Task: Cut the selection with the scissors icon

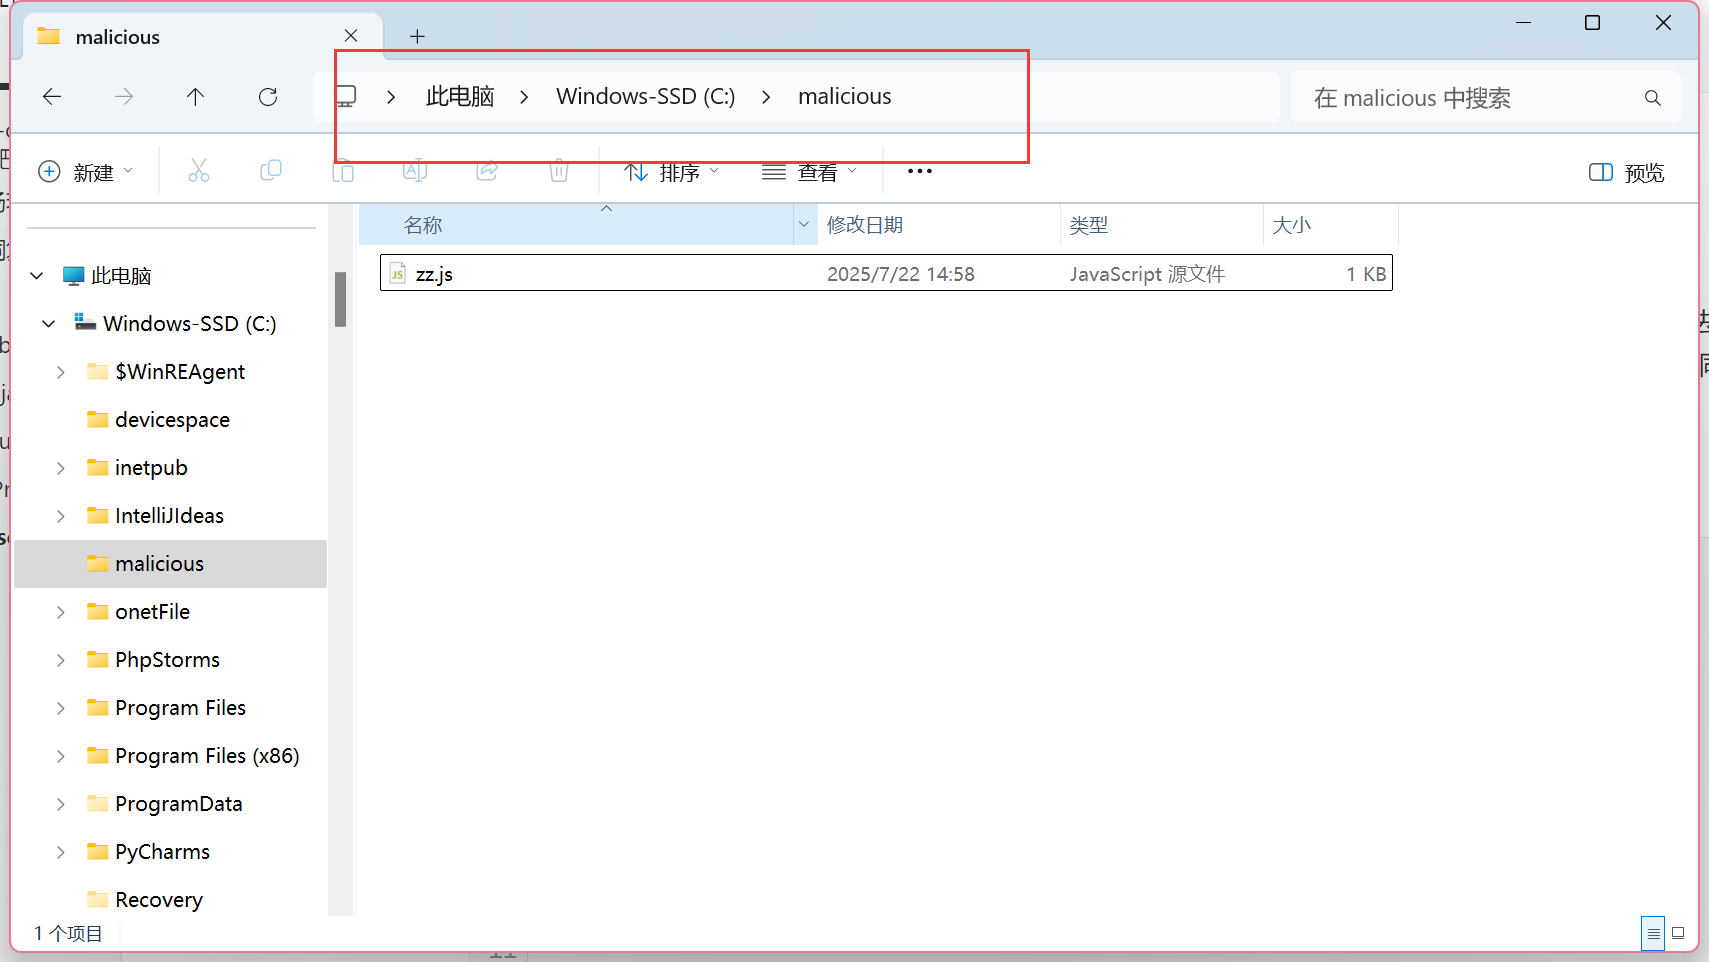Action: 199,171
